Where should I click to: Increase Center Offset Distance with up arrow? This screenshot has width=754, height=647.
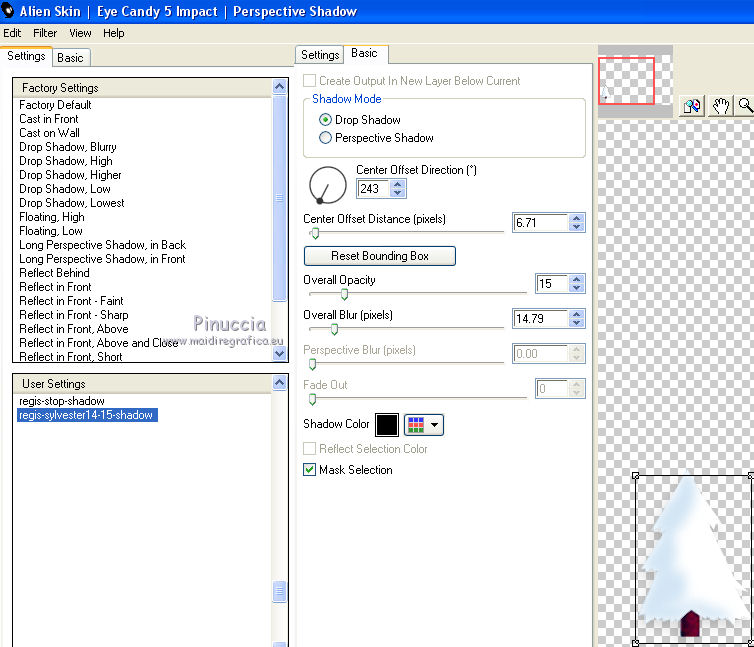click(x=577, y=218)
